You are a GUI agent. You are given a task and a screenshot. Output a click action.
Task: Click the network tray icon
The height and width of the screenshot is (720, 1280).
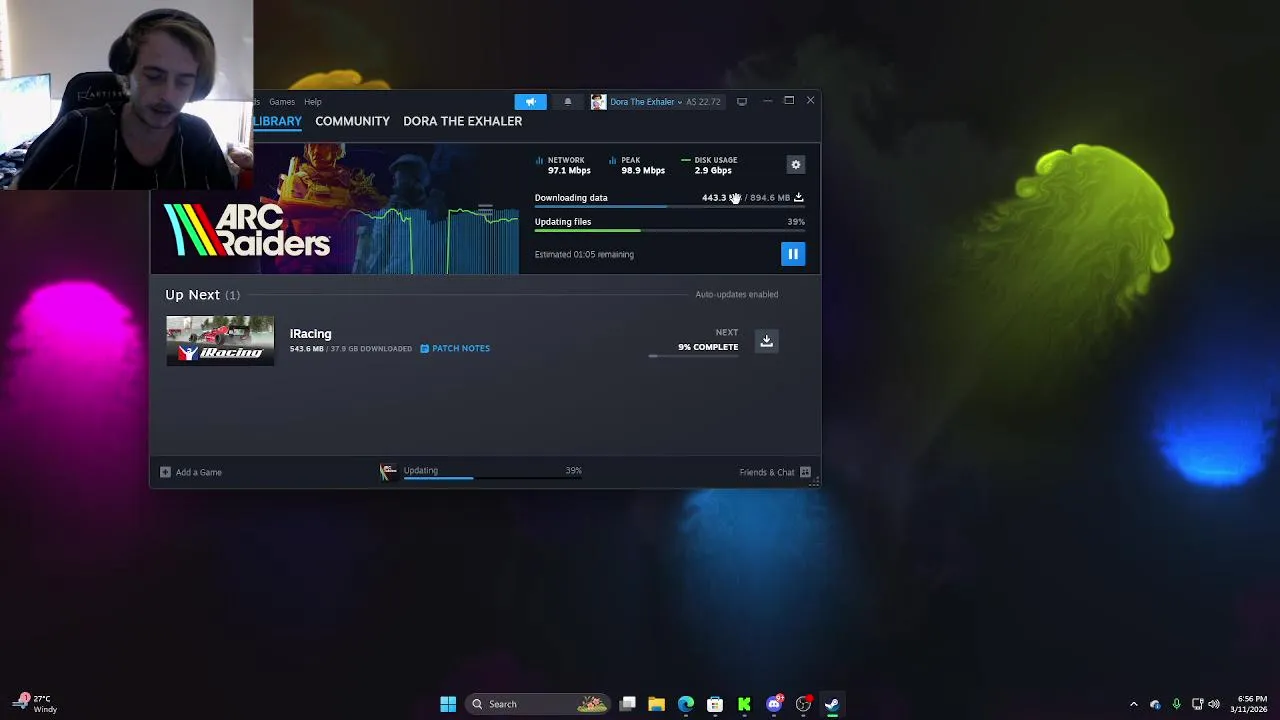(1197, 704)
